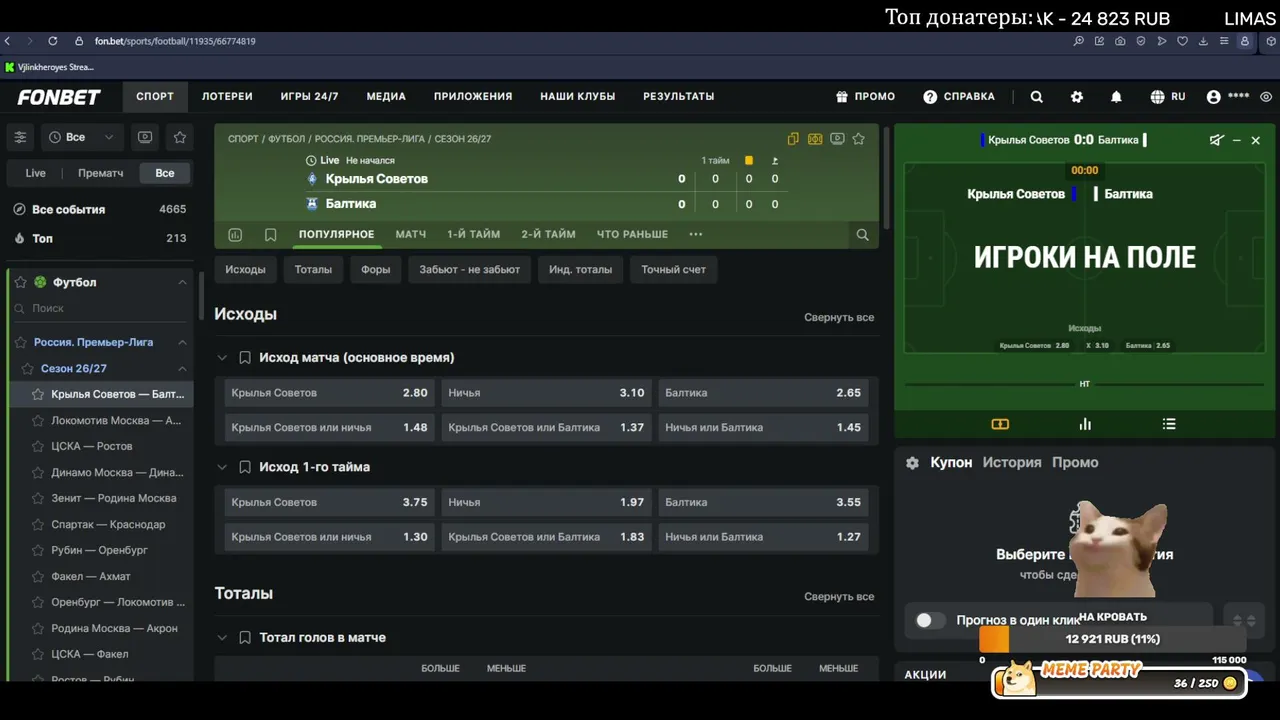Open bar chart statistics in match tracker
This screenshot has height=720, width=1280.
click(1085, 424)
